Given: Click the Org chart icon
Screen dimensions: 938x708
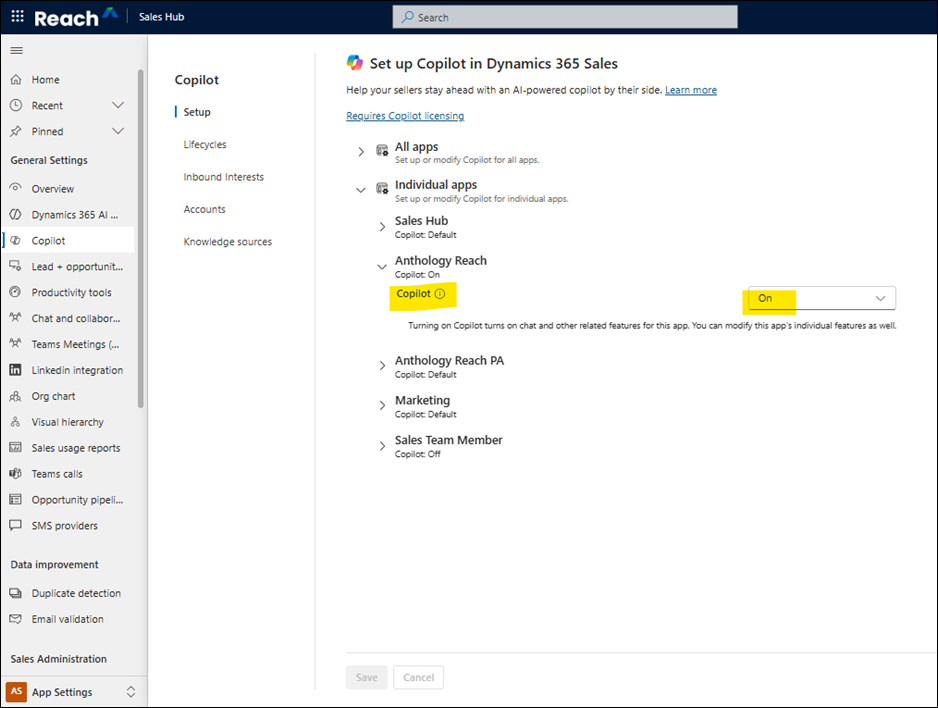Looking at the screenshot, I should (x=16, y=396).
